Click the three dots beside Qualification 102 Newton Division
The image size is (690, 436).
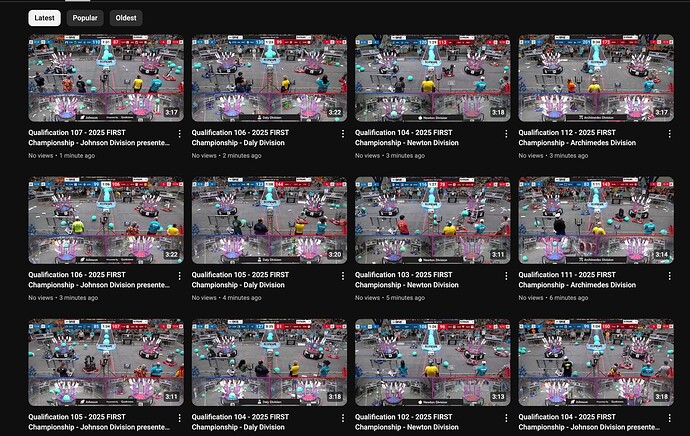click(x=506, y=418)
